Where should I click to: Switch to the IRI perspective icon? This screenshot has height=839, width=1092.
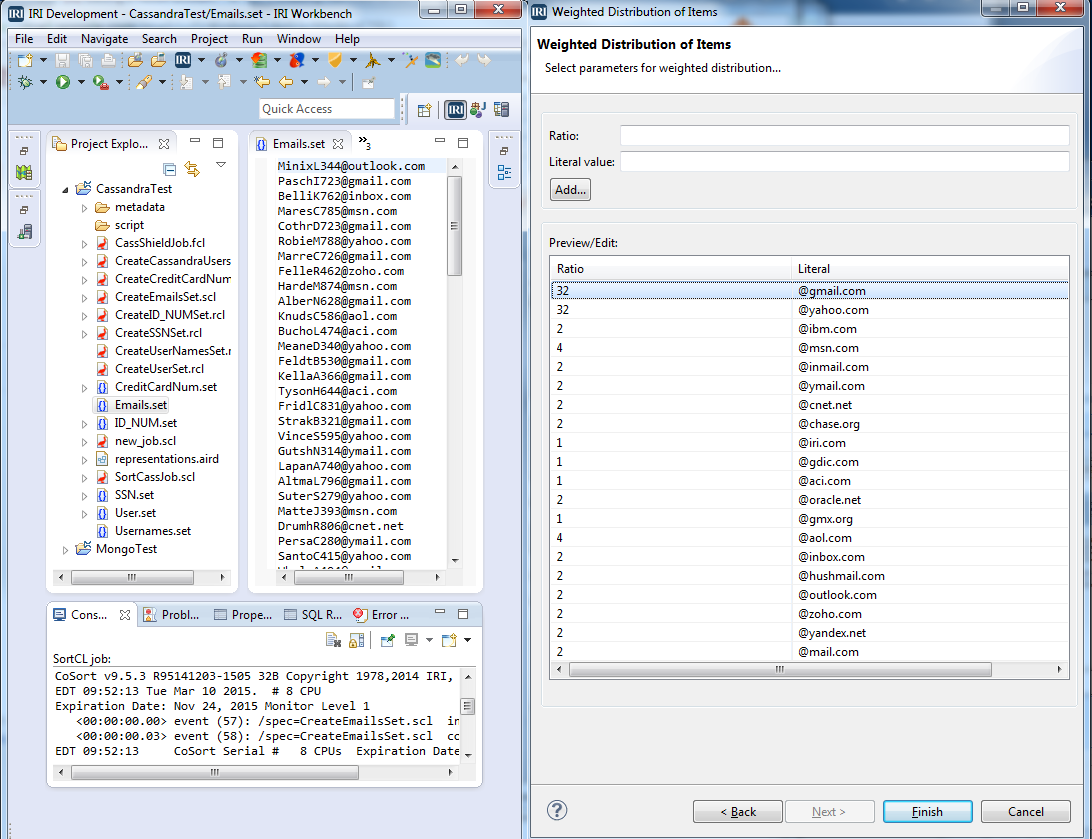click(x=455, y=110)
